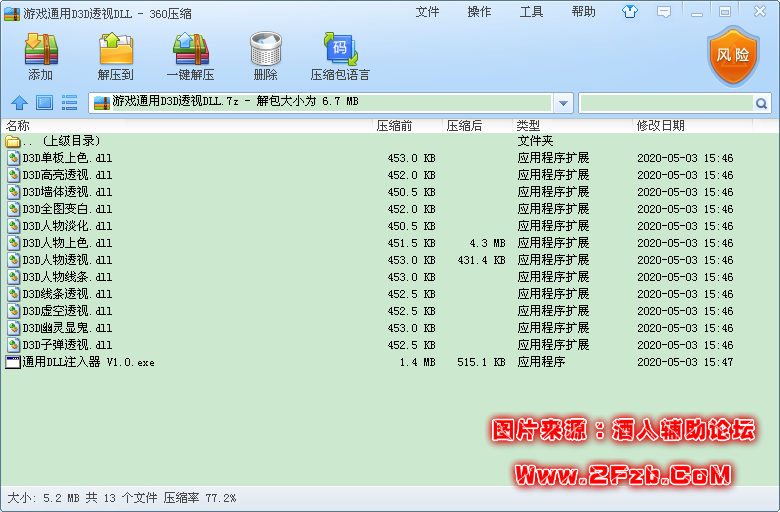Click the file icon of D3D高亮透视.dll
Image resolution: width=780 pixels, height=512 pixels.
tap(13, 175)
